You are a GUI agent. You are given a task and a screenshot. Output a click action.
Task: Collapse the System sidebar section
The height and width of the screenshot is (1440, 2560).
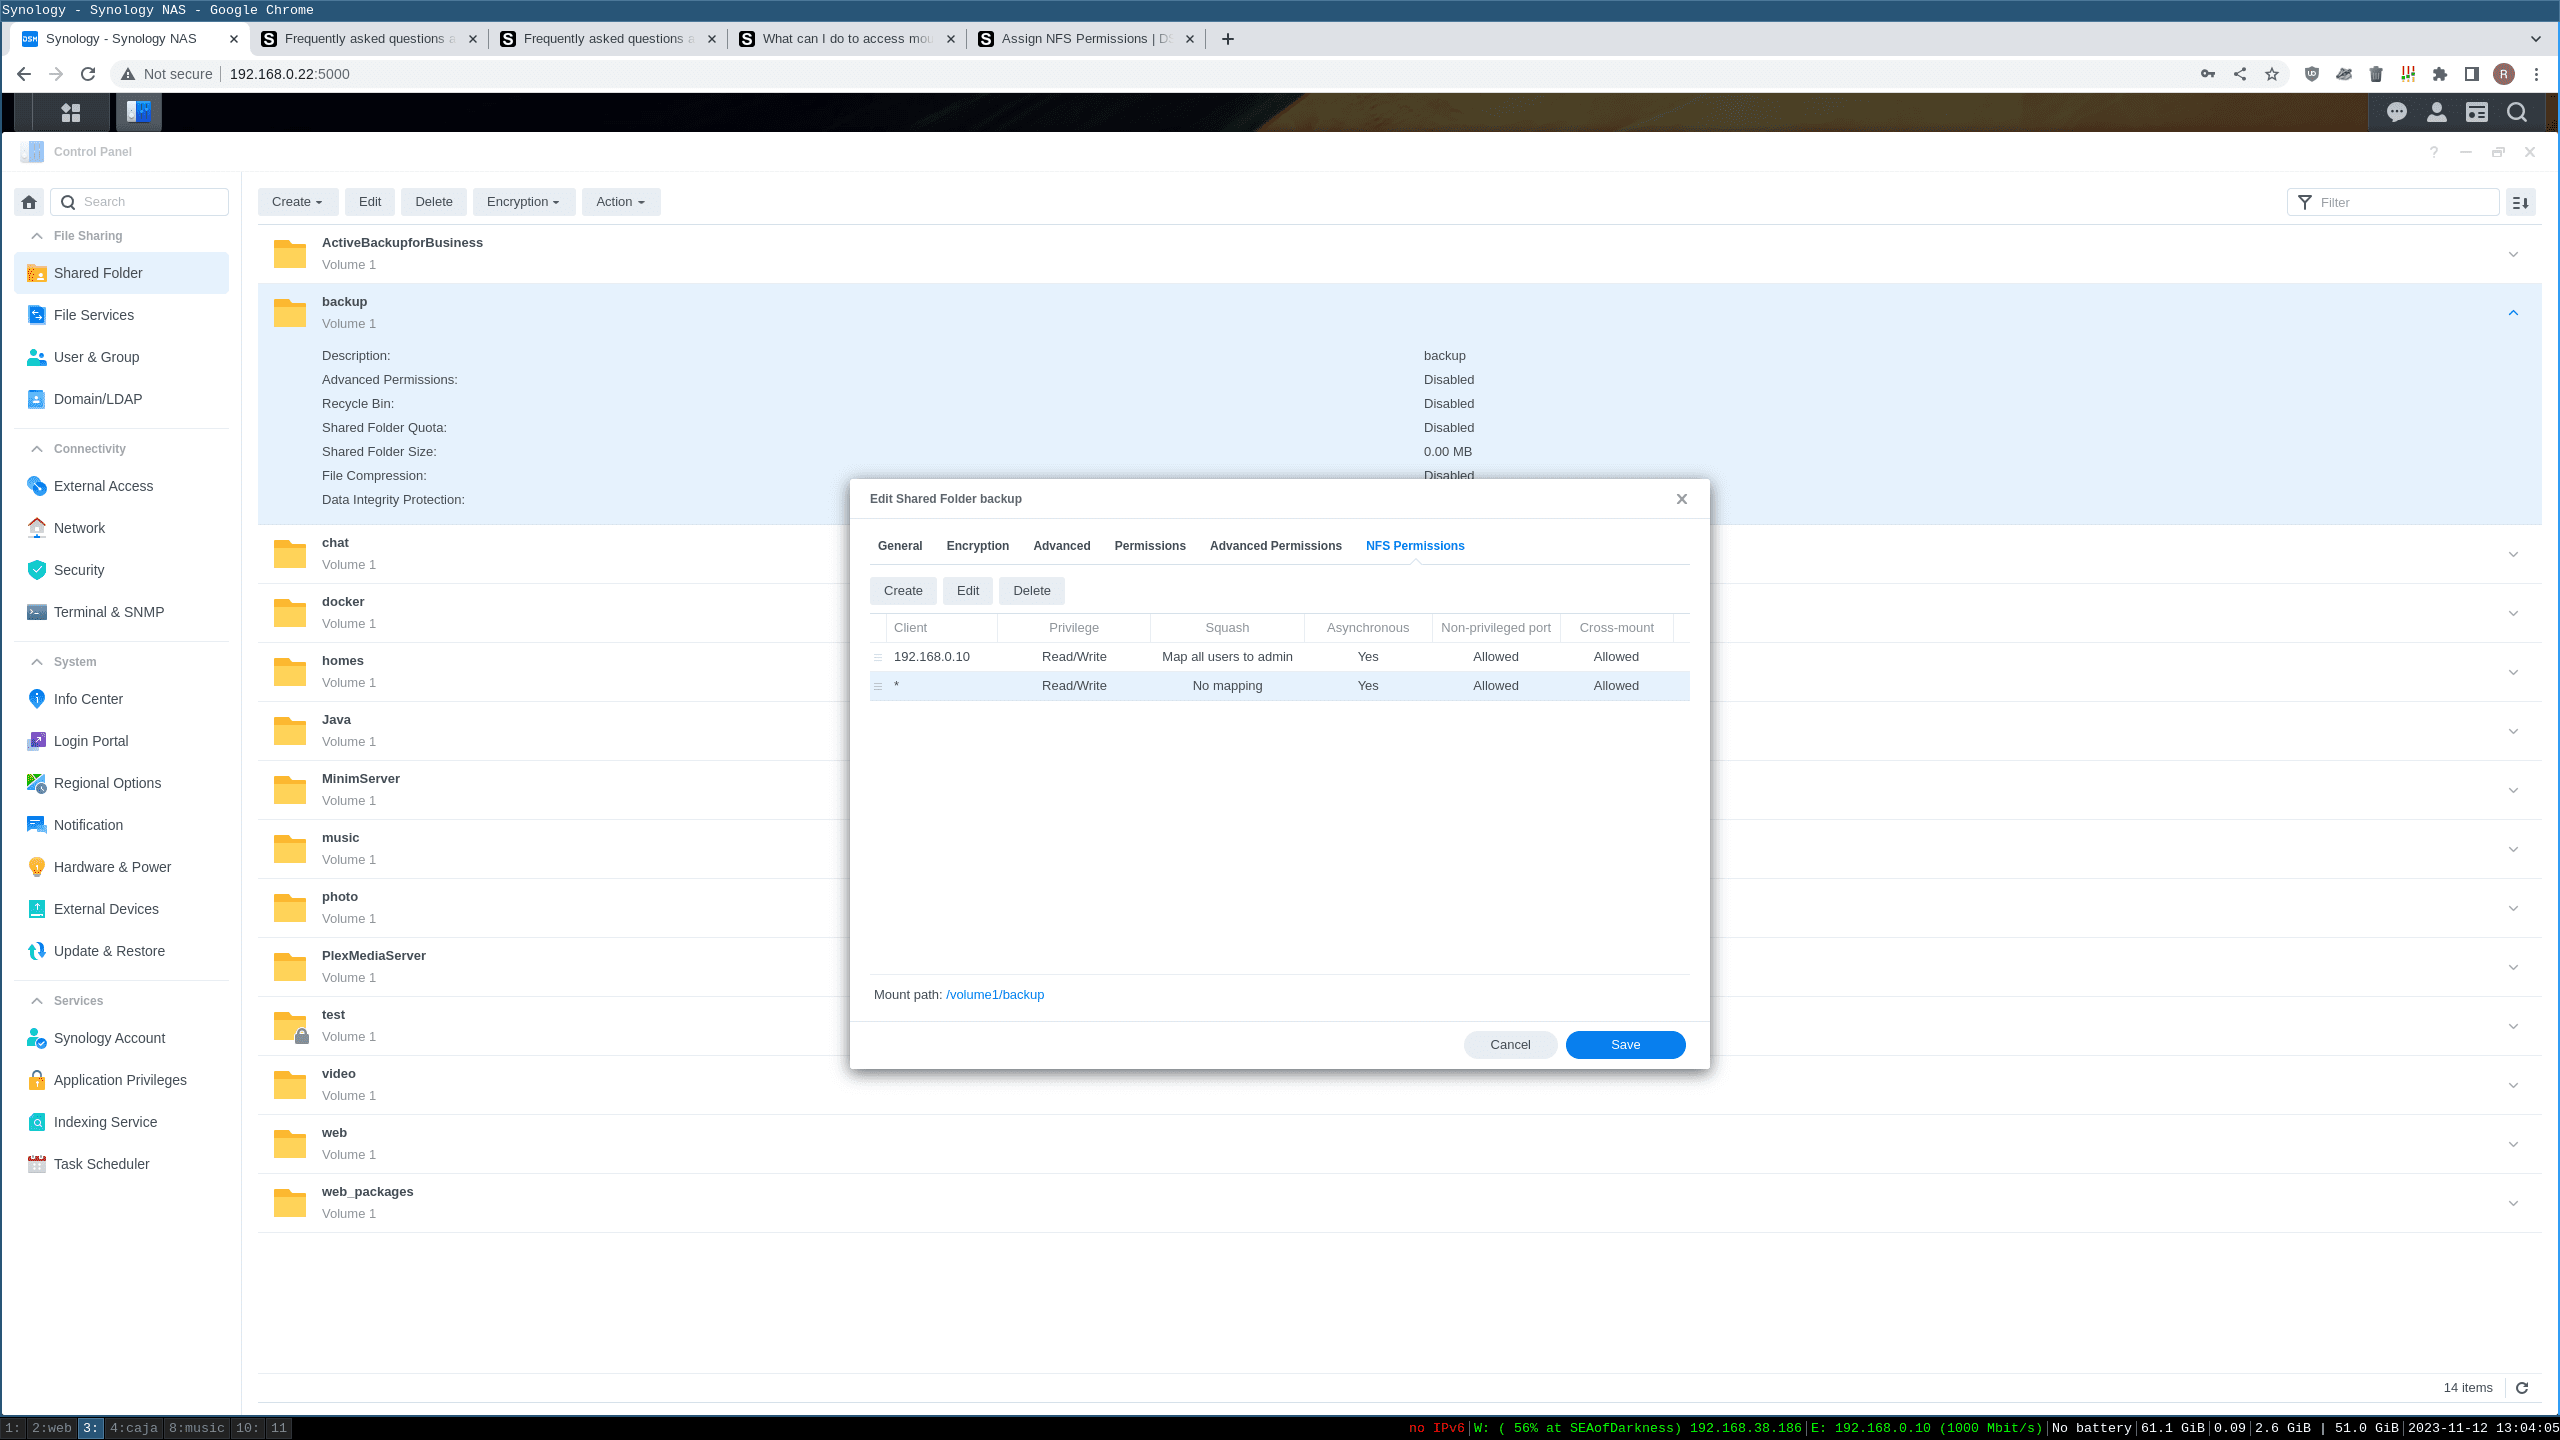point(37,662)
